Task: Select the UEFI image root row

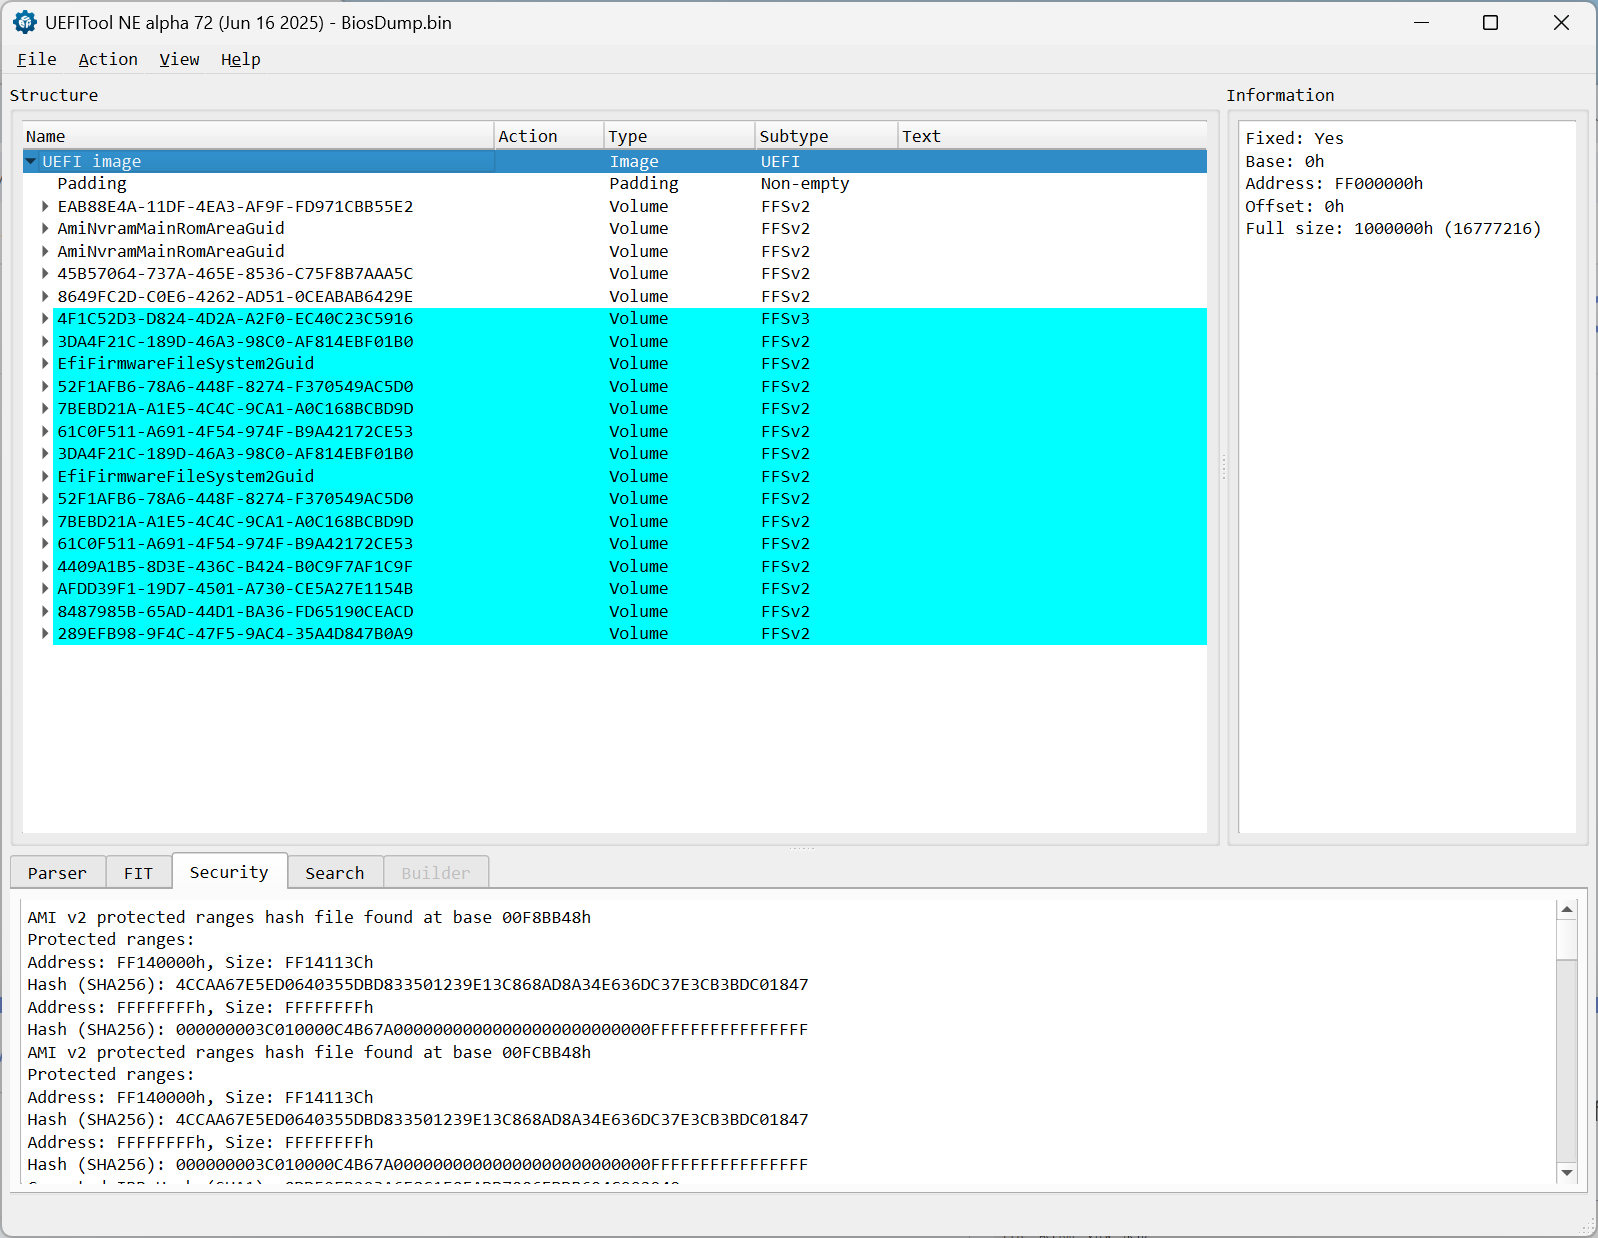Action: tap(615, 161)
